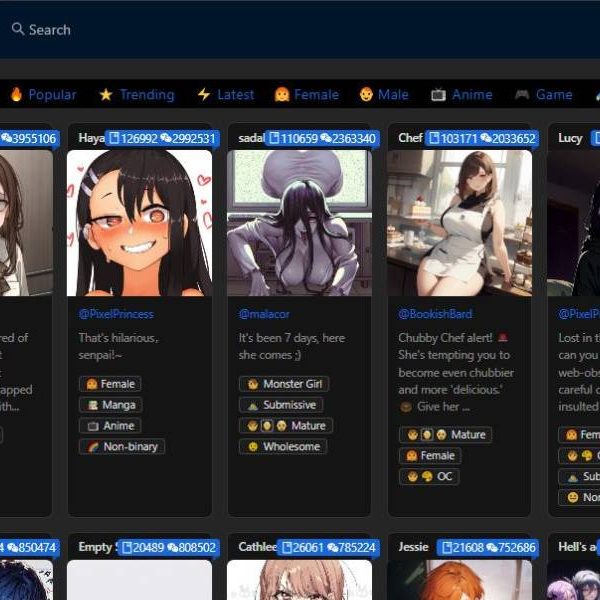The image size is (600, 600).
Task: Switch to the Trending tab
Action: [x=146, y=95]
